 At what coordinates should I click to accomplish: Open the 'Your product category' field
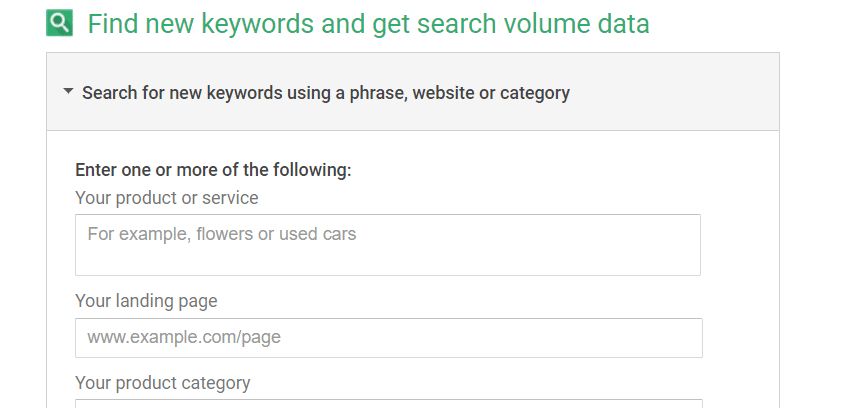(x=389, y=404)
